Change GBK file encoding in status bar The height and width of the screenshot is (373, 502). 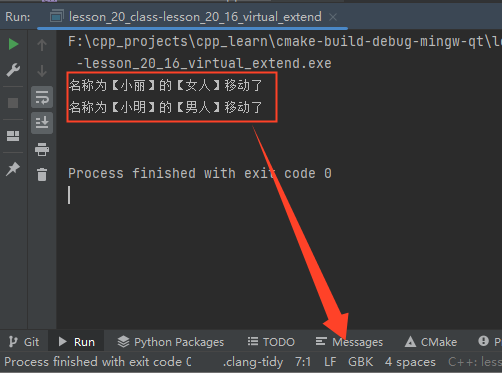point(360,362)
